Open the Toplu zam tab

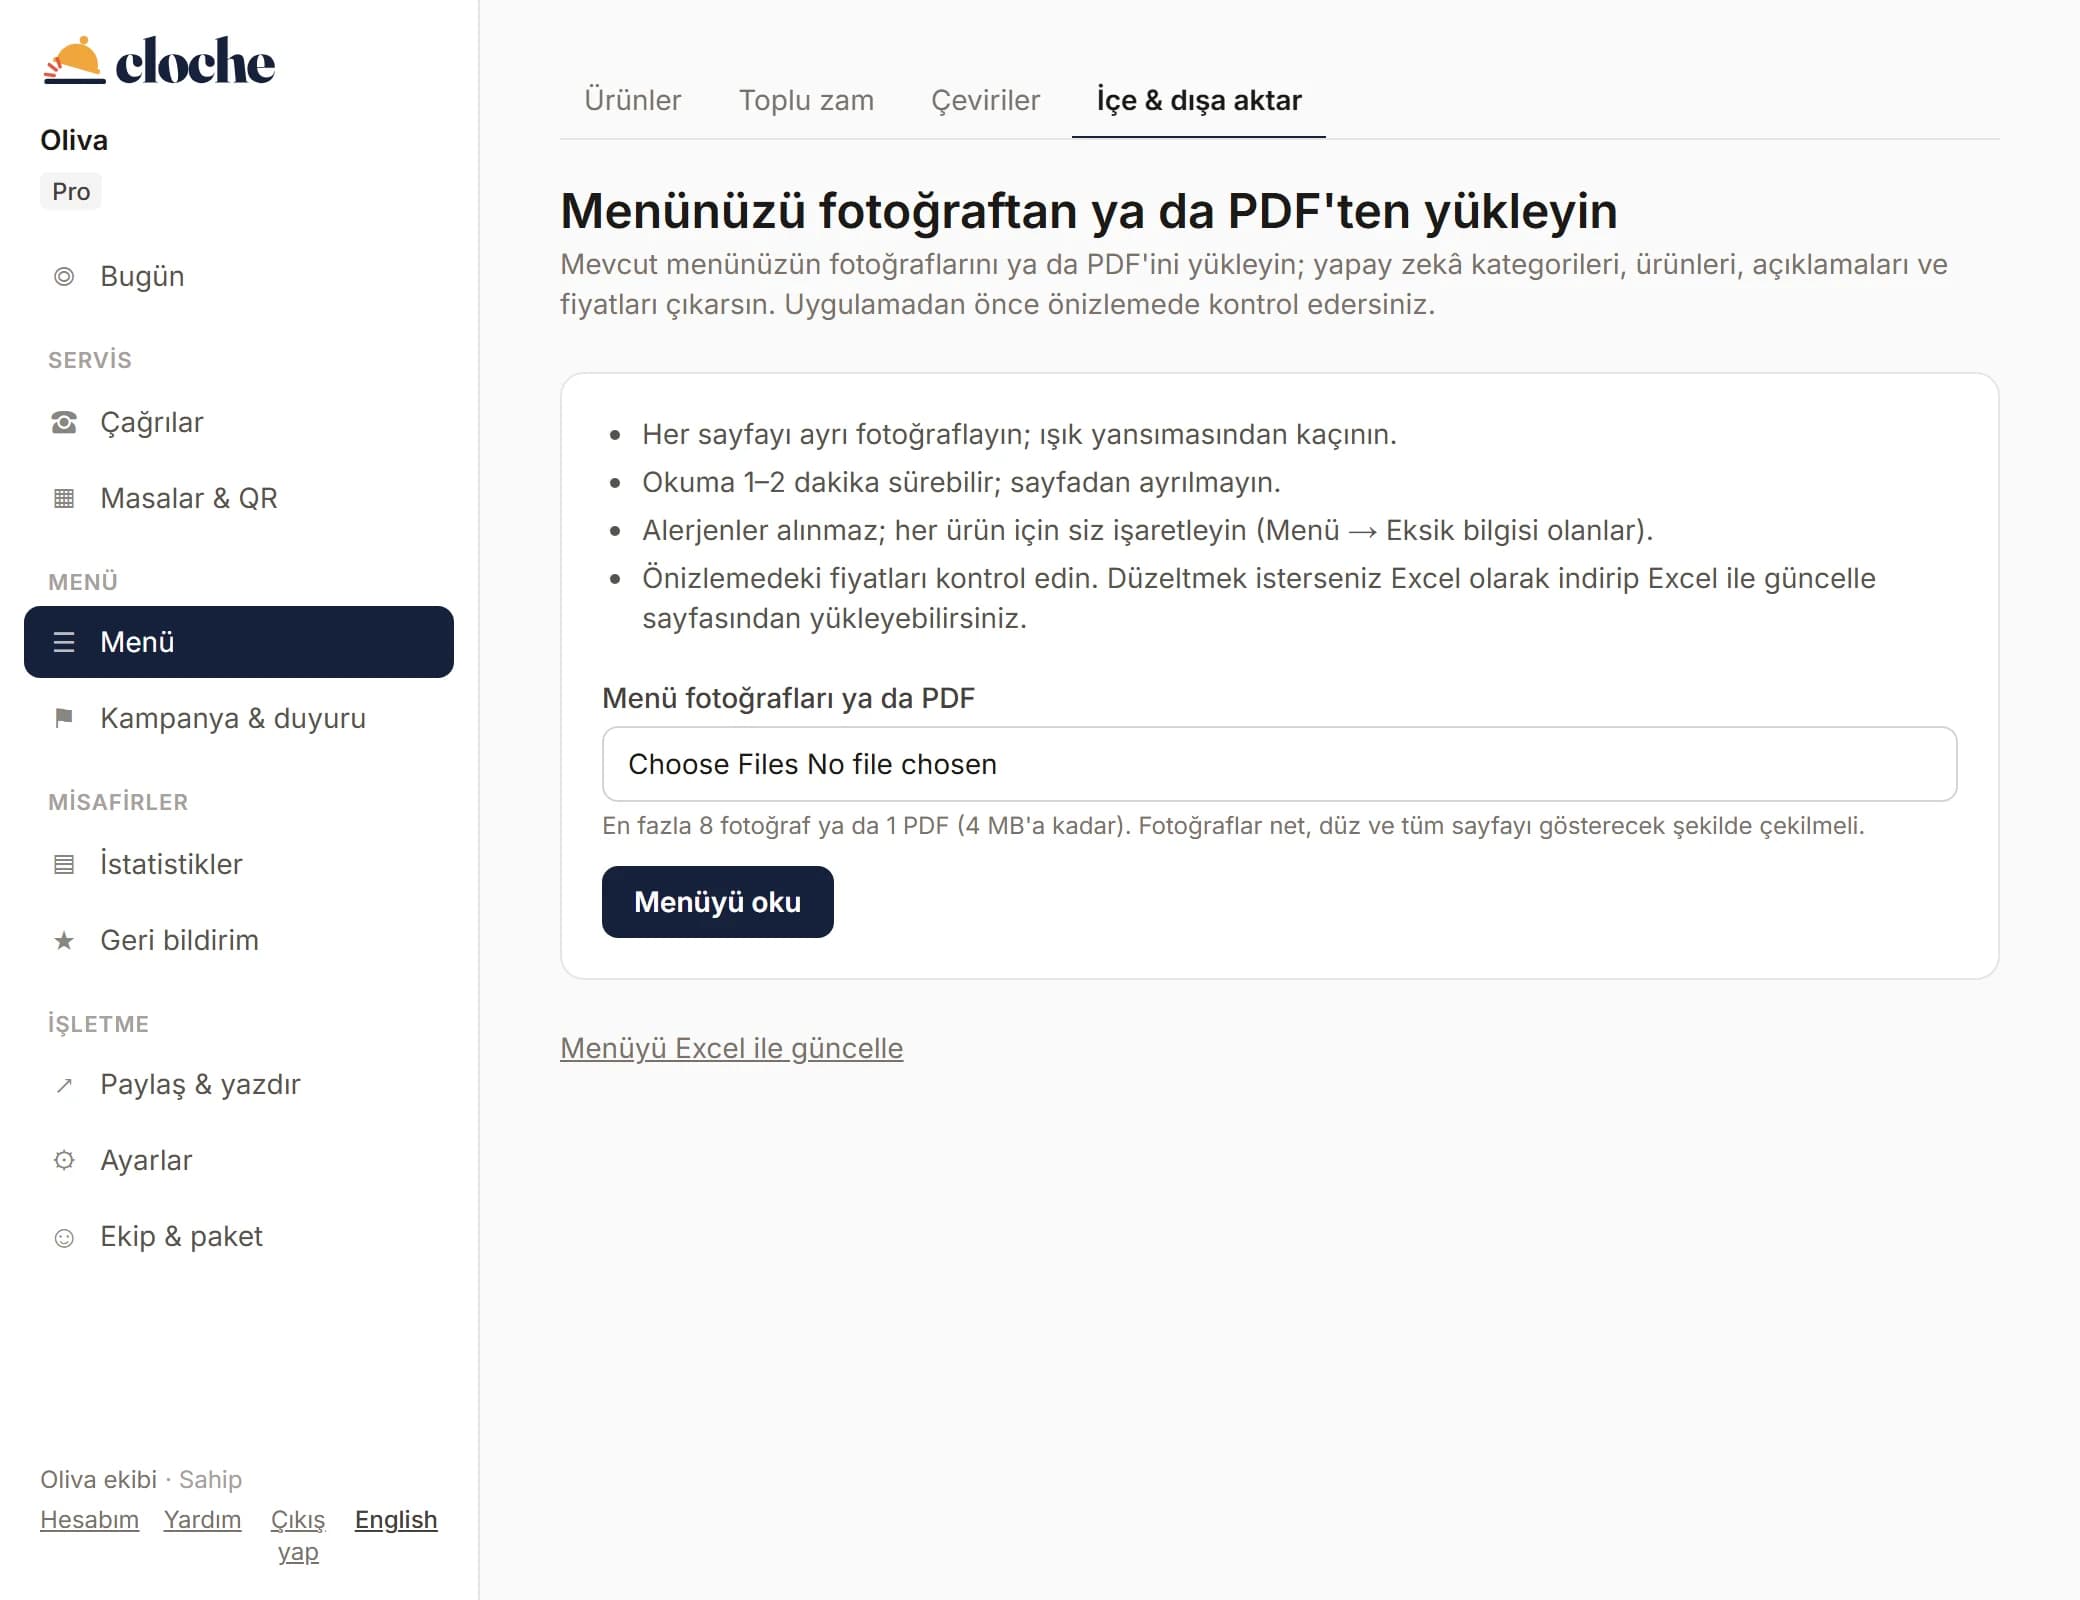tap(806, 100)
